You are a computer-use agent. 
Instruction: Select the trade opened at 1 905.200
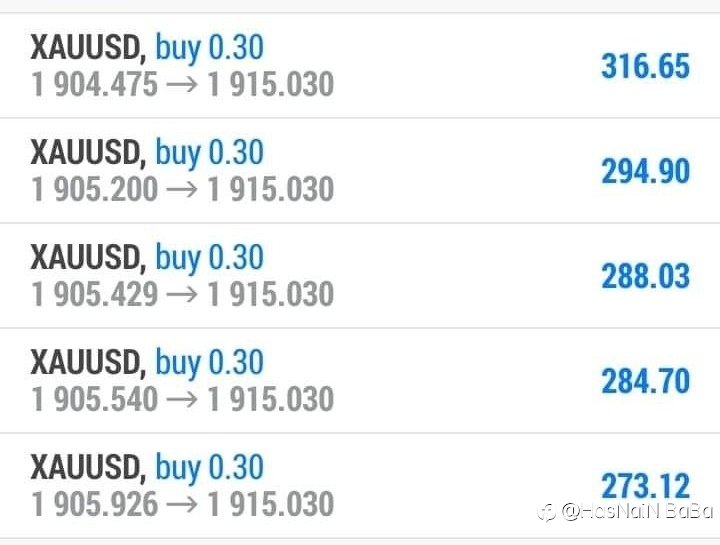coord(360,171)
